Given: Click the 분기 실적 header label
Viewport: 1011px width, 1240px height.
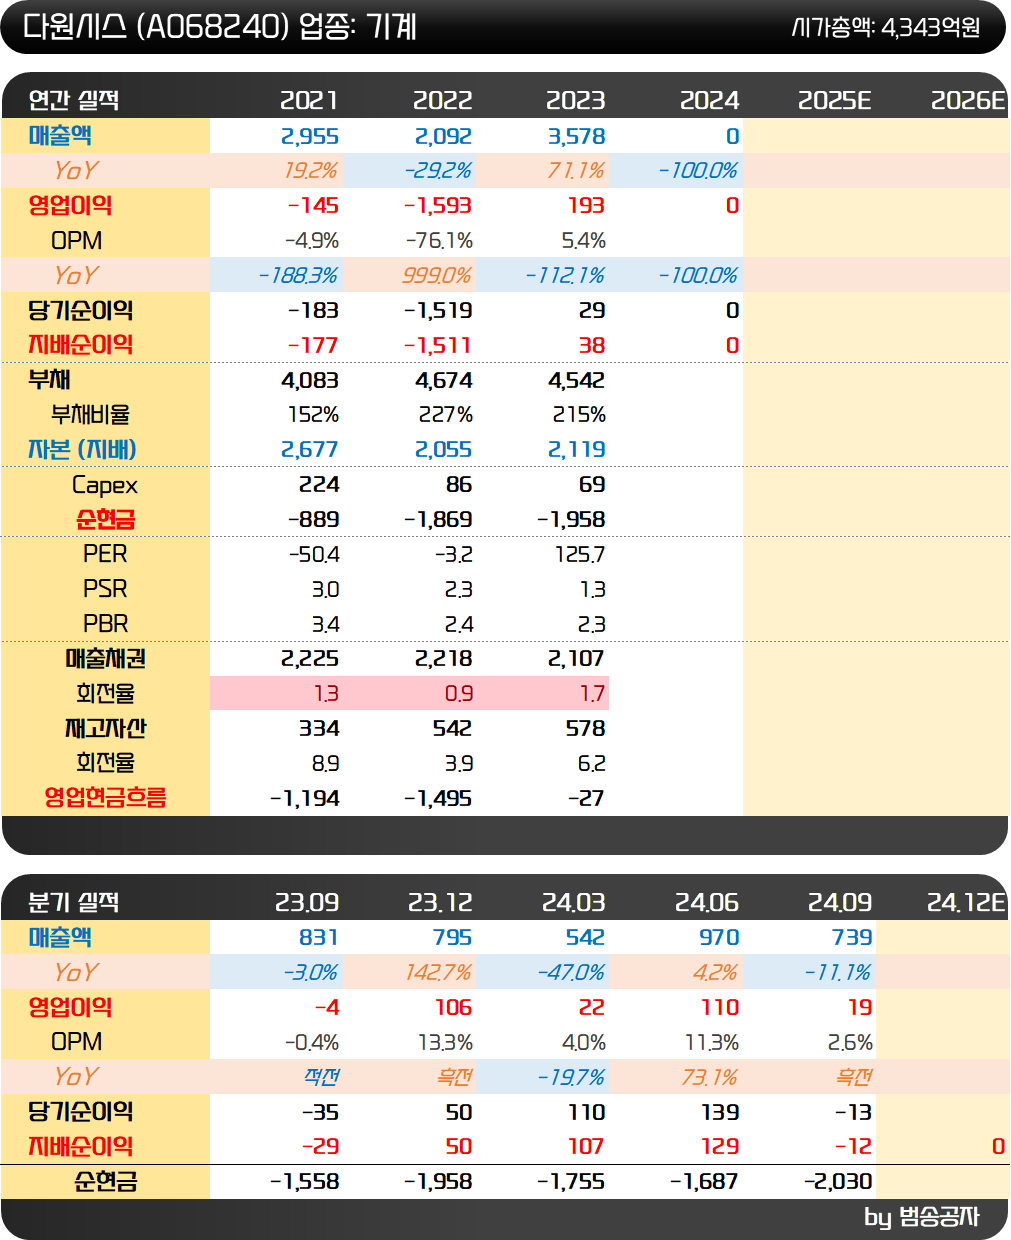Looking at the screenshot, I should tap(74, 902).
